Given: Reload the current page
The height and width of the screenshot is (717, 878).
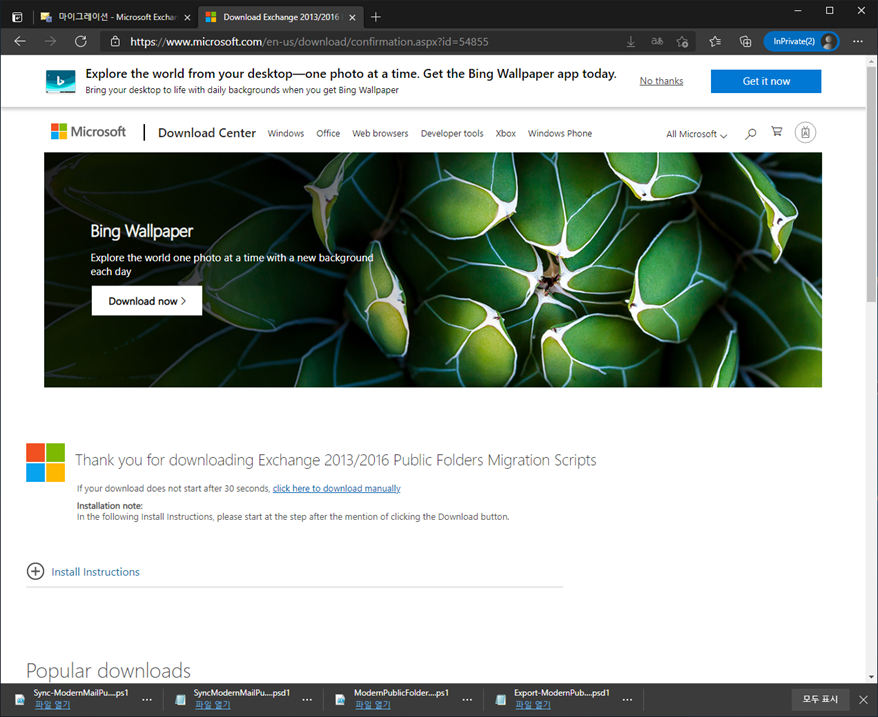Looking at the screenshot, I should [81, 41].
